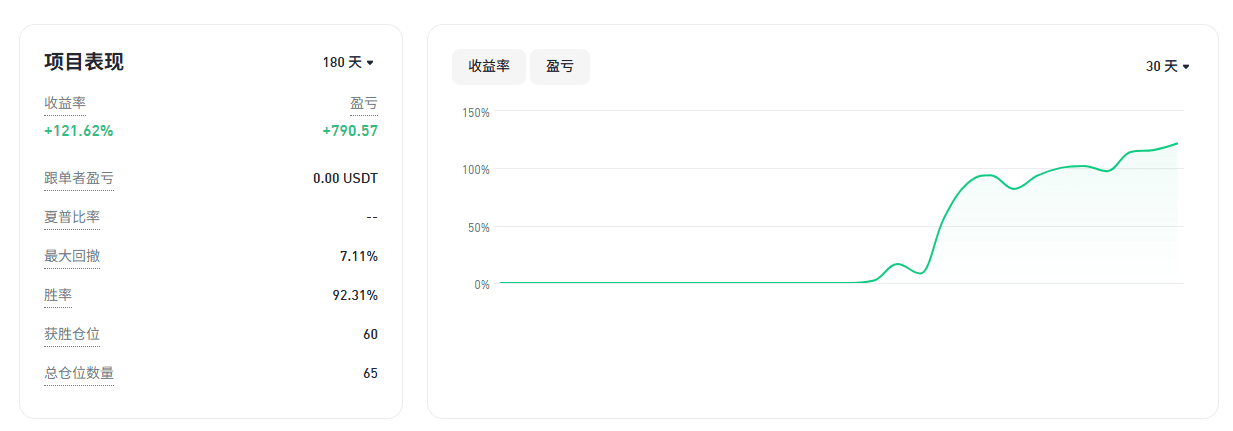Click the 总仓位数量 label
The height and width of the screenshot is (431, 1233).
[x=79, y=373]
